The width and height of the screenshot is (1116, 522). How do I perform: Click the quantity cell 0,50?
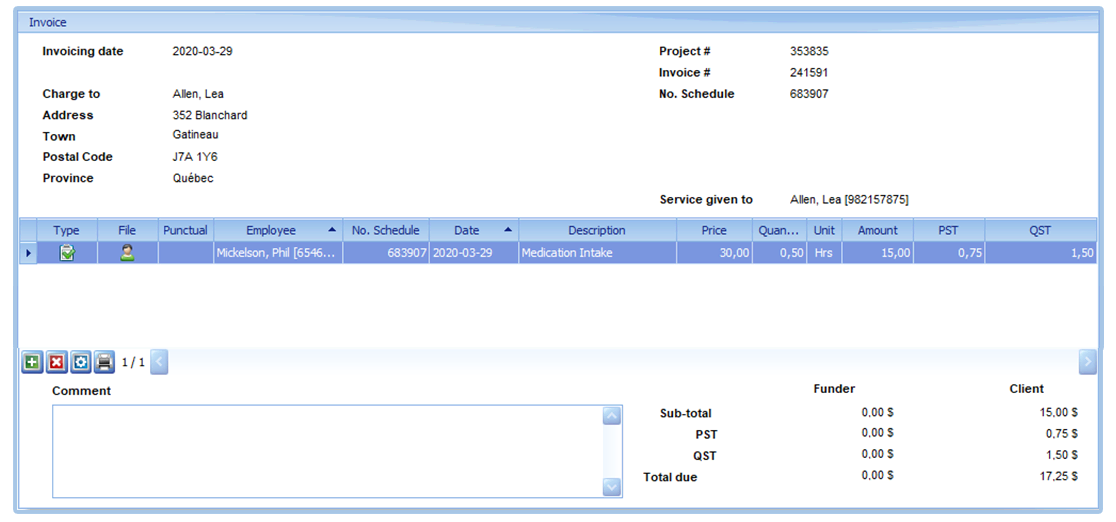click(779, 253)
